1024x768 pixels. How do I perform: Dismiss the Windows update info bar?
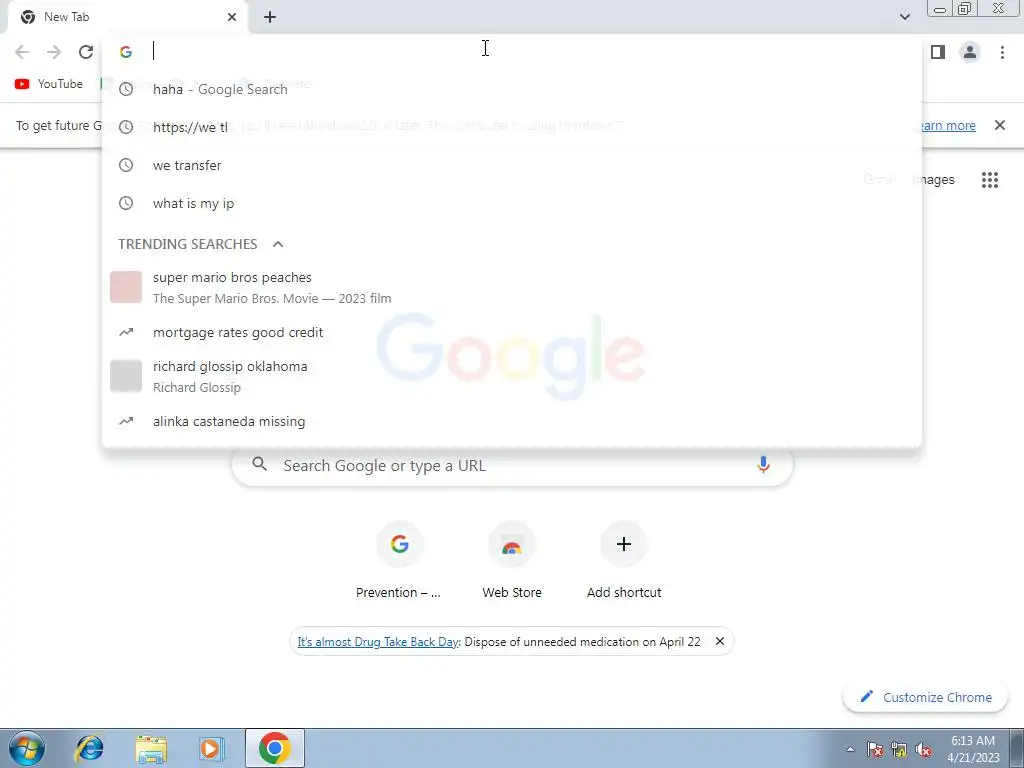[999, 125]
